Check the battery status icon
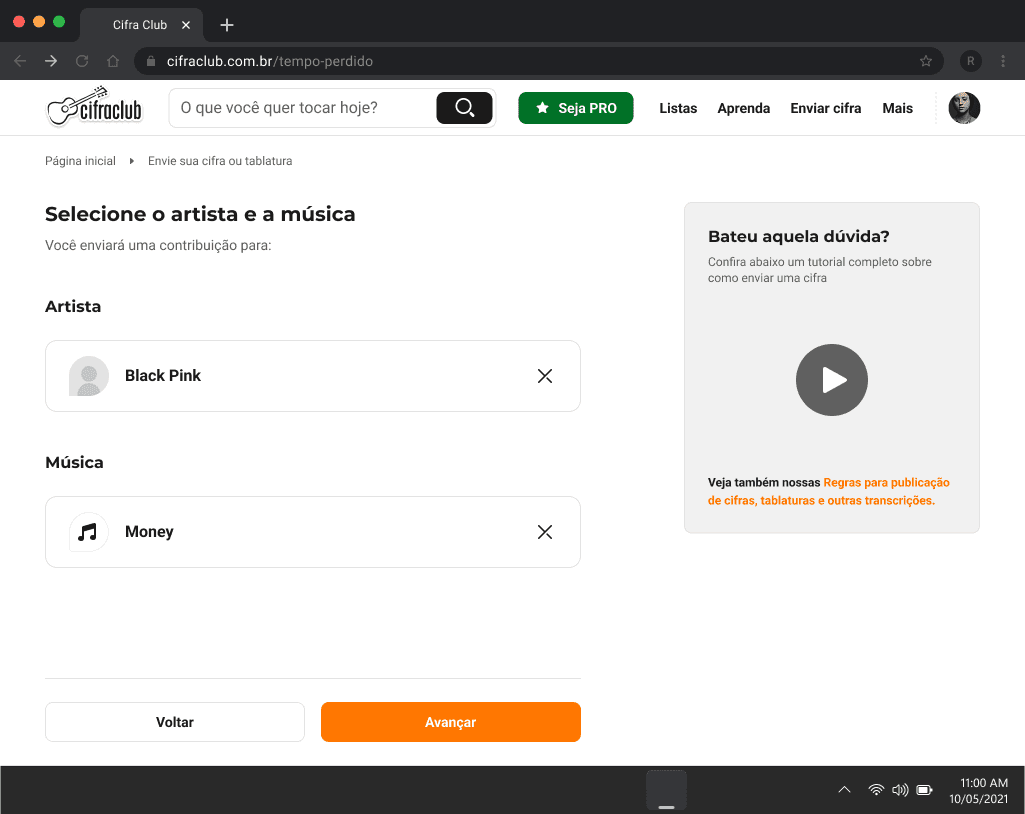This screenshot has height=814, width=1025. 924,790
